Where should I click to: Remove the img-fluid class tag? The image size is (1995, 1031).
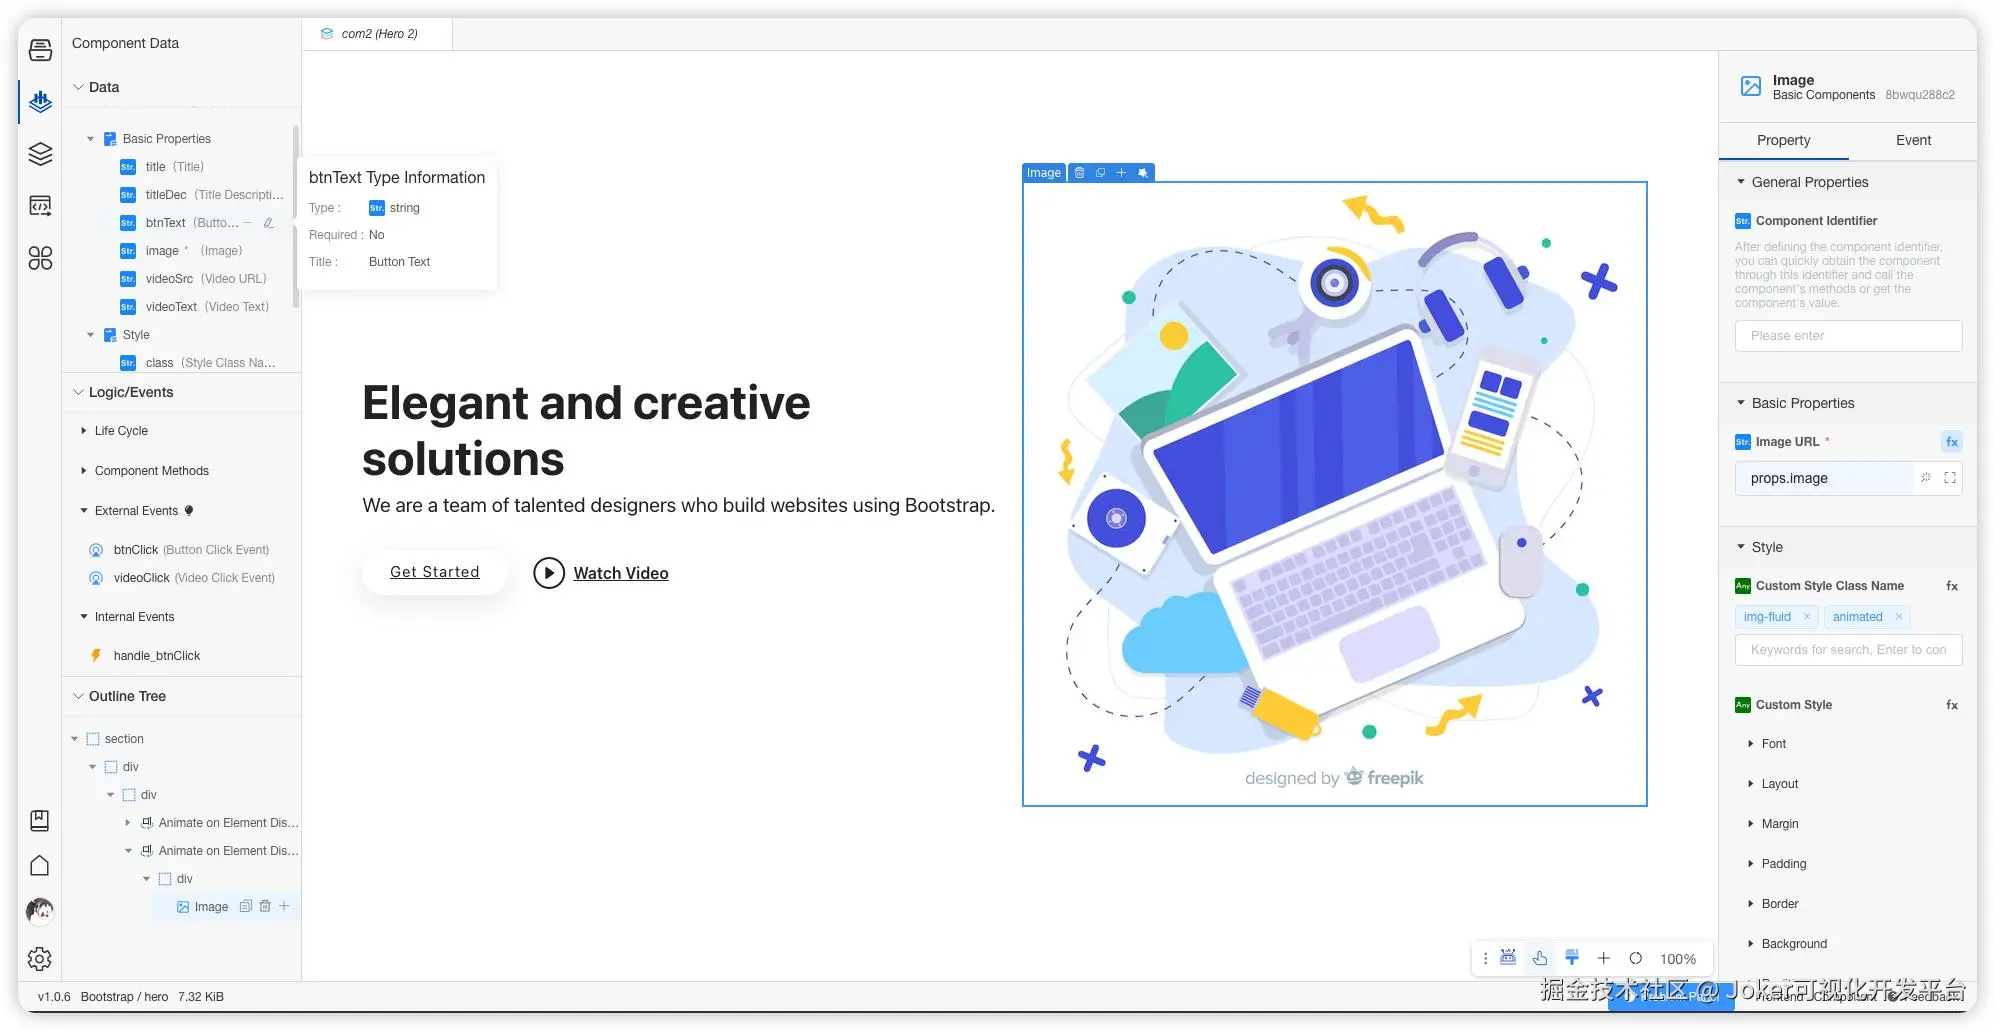click(1807, 617)
